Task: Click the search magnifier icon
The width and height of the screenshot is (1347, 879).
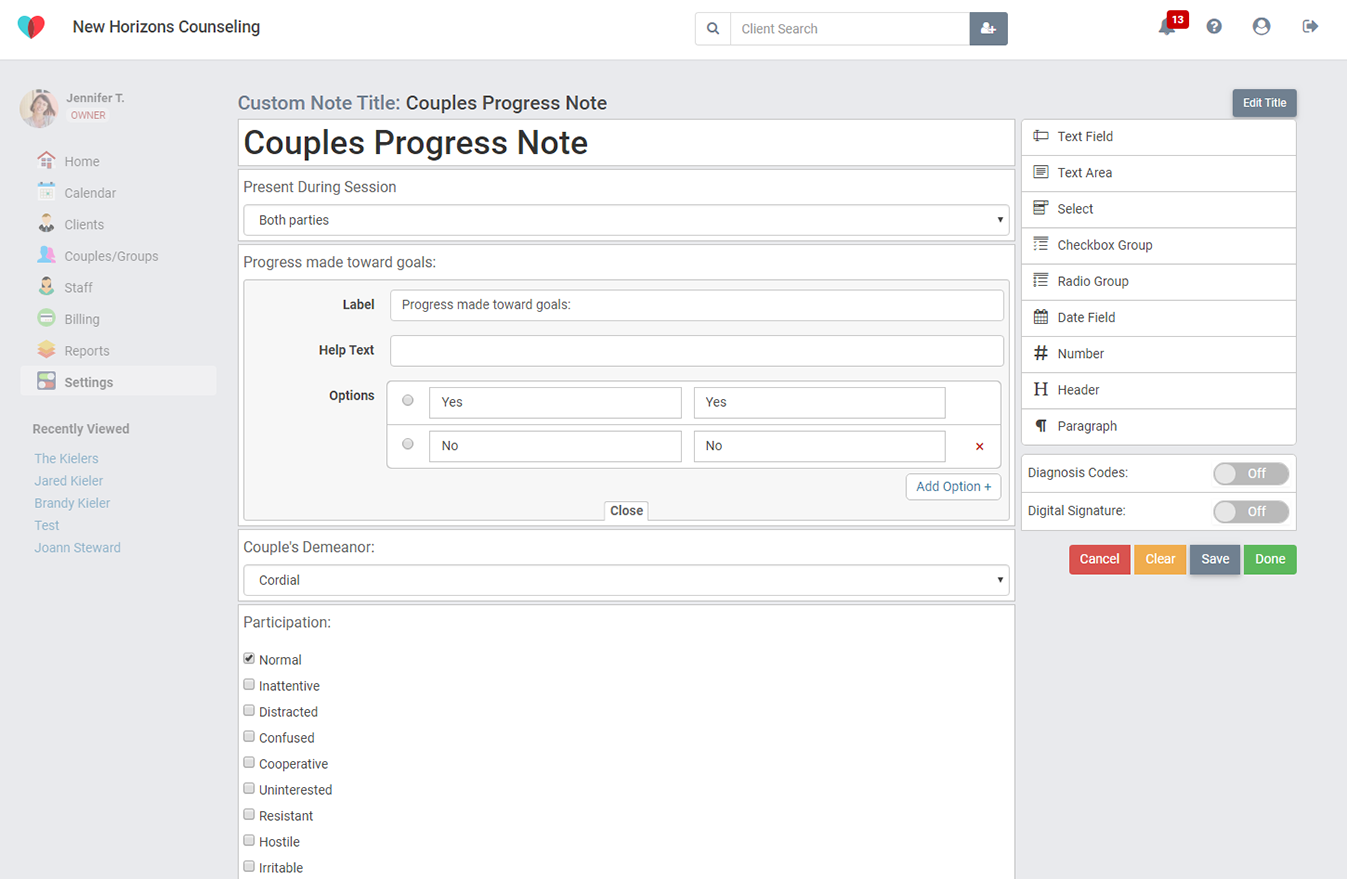Action: [x=713, y=29]
